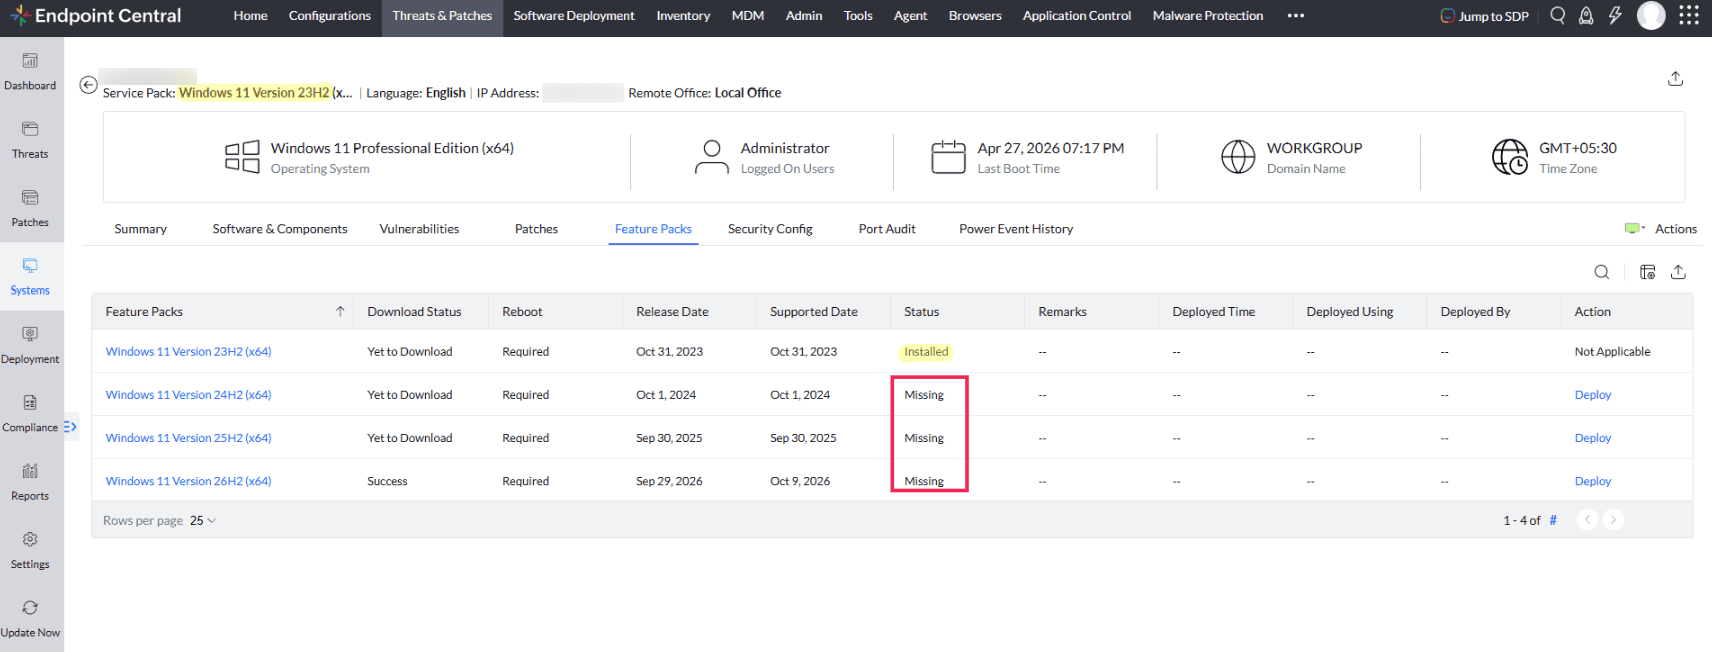Click the lightning quick actions icon
The image size is (1712, 652).
pos(1615,15)
